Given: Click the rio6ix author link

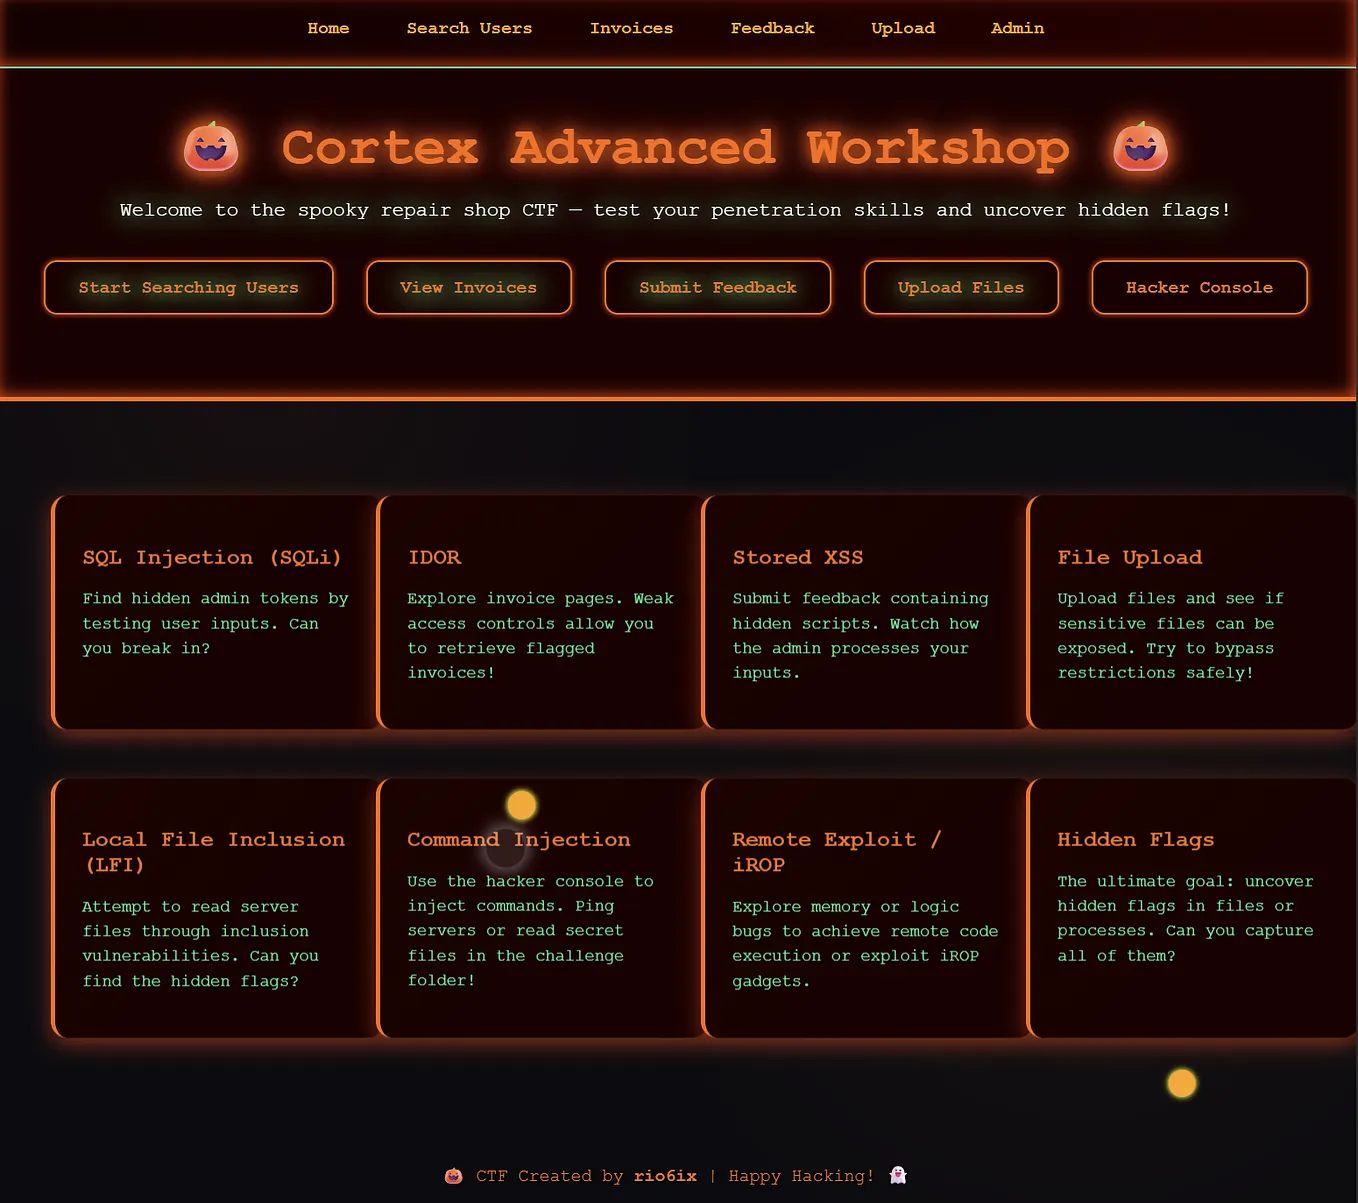Looking at the screenshot, I should [x=665, y=1176].
